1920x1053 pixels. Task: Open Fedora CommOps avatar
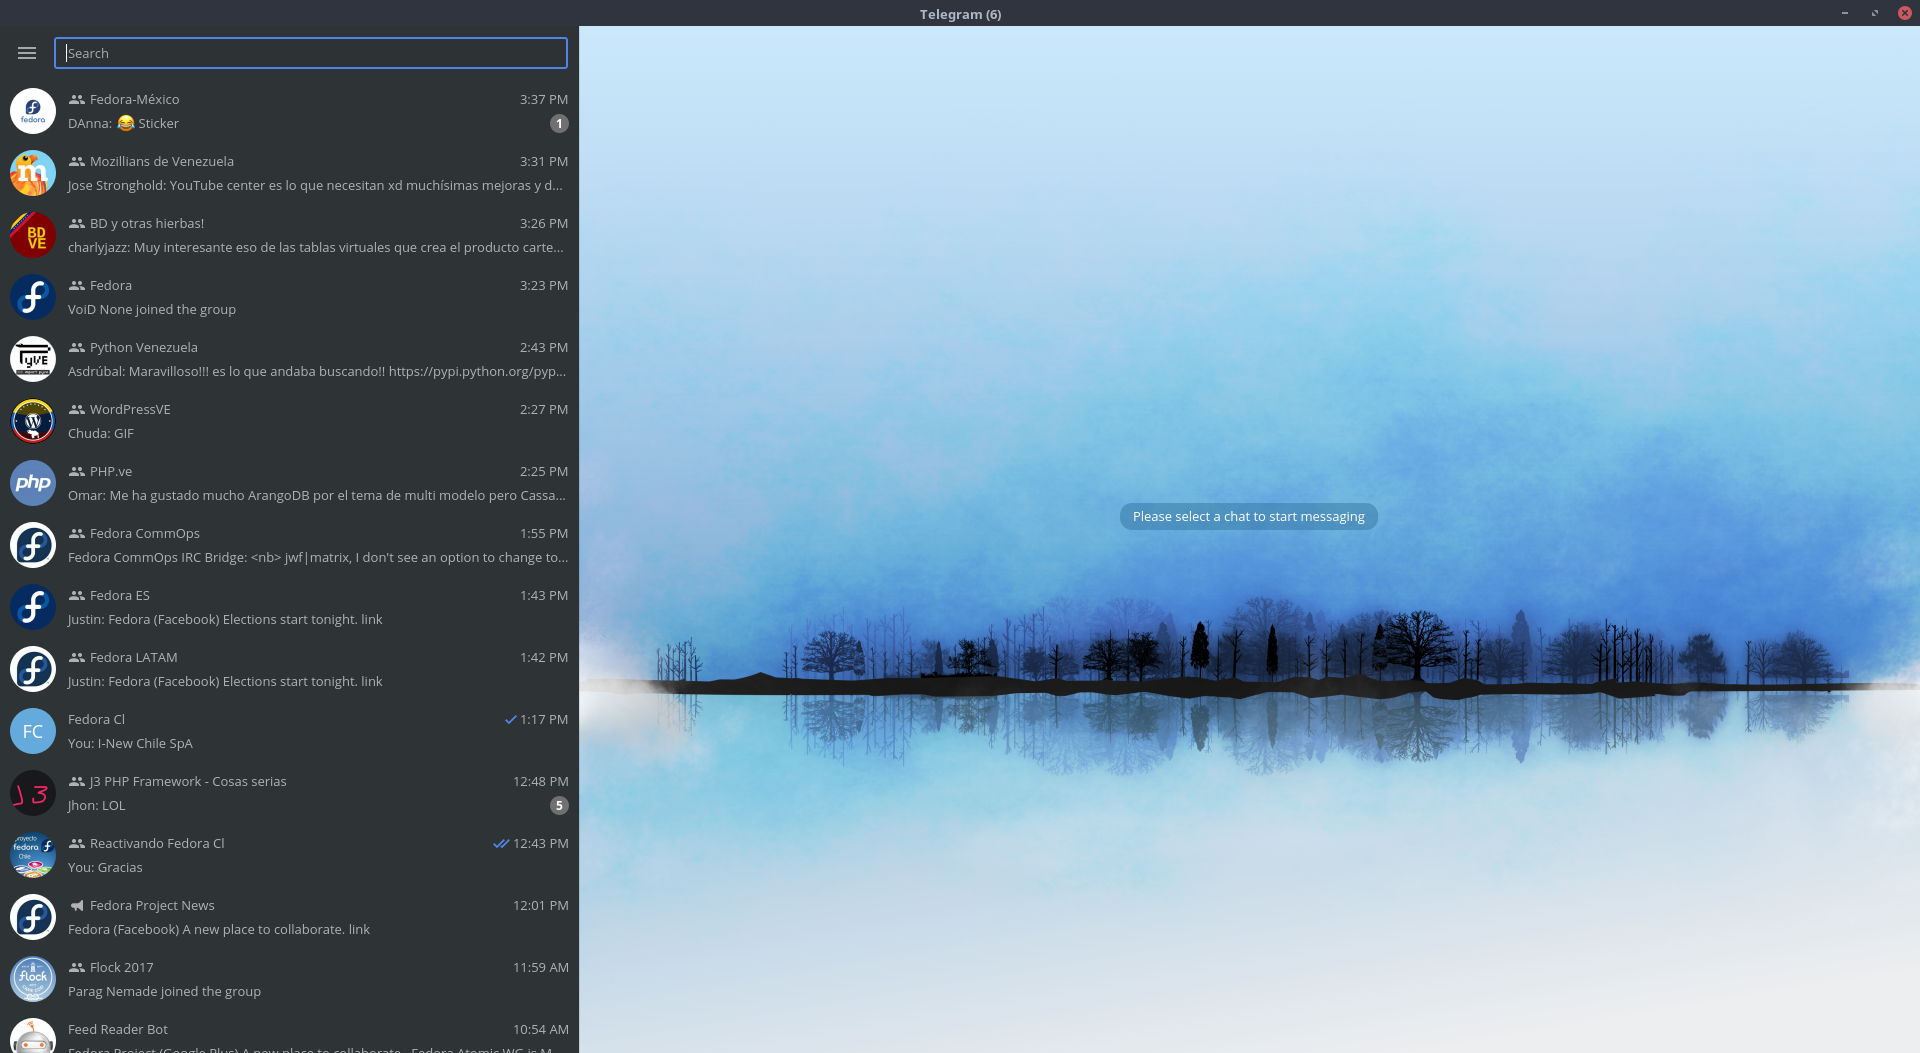click(33, 545)
